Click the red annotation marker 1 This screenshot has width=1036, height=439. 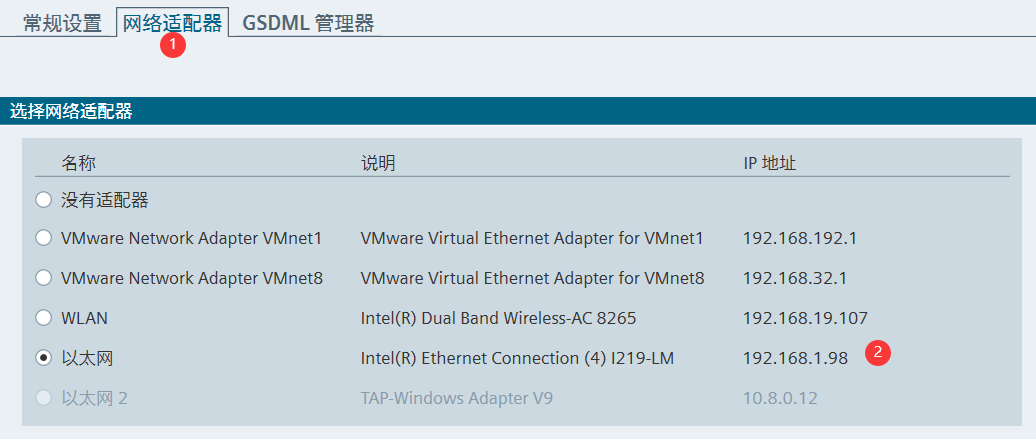tap(173, 44)
